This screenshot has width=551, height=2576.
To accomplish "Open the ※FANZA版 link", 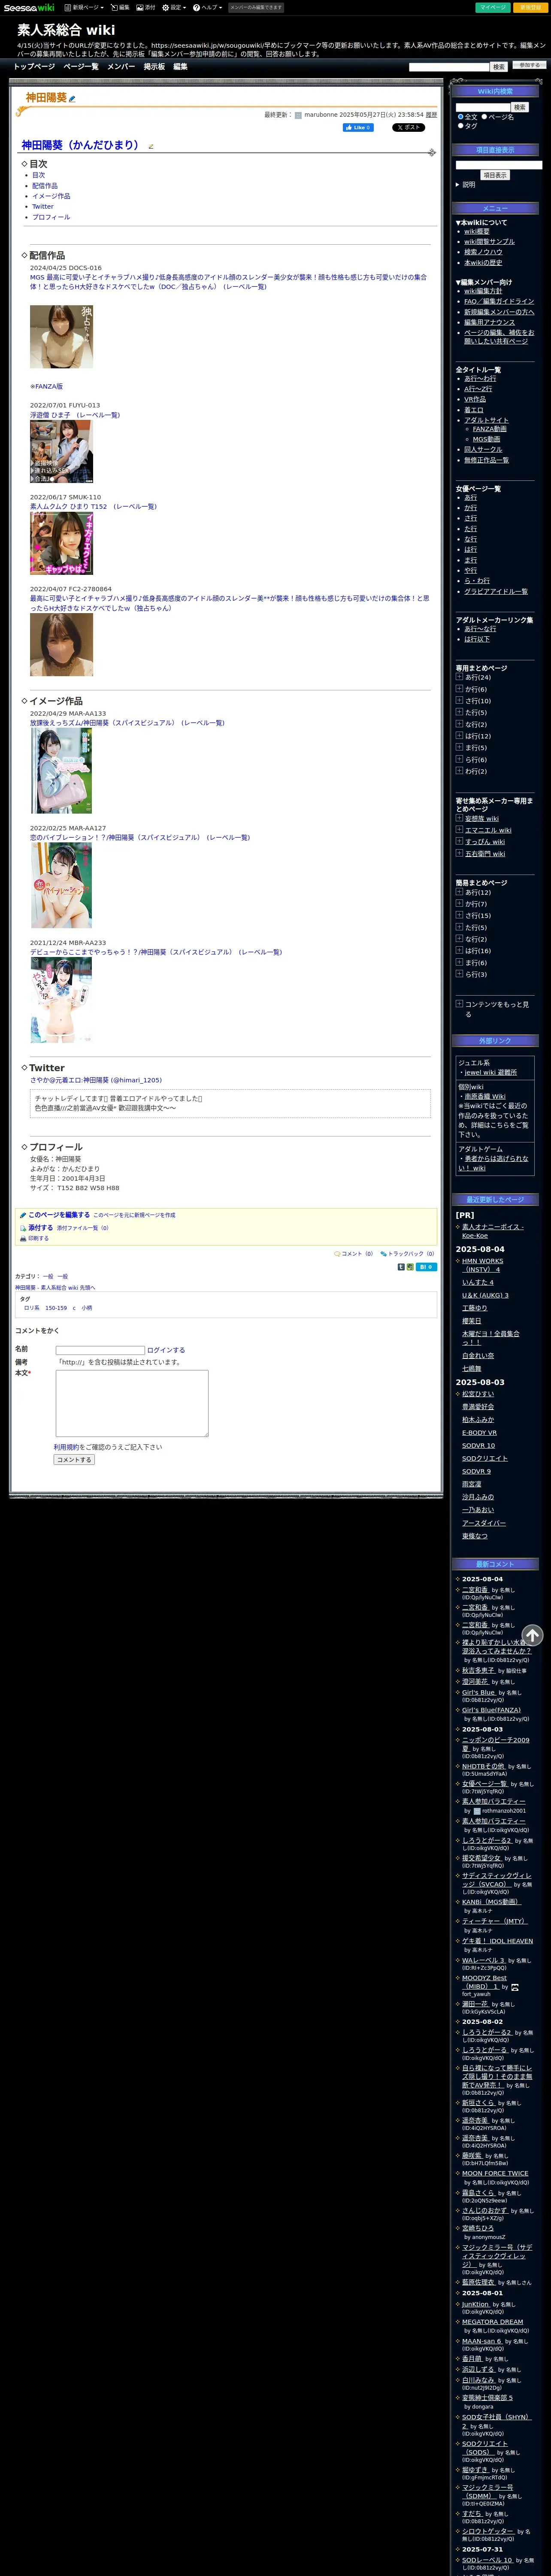I will tap(46, 386).
